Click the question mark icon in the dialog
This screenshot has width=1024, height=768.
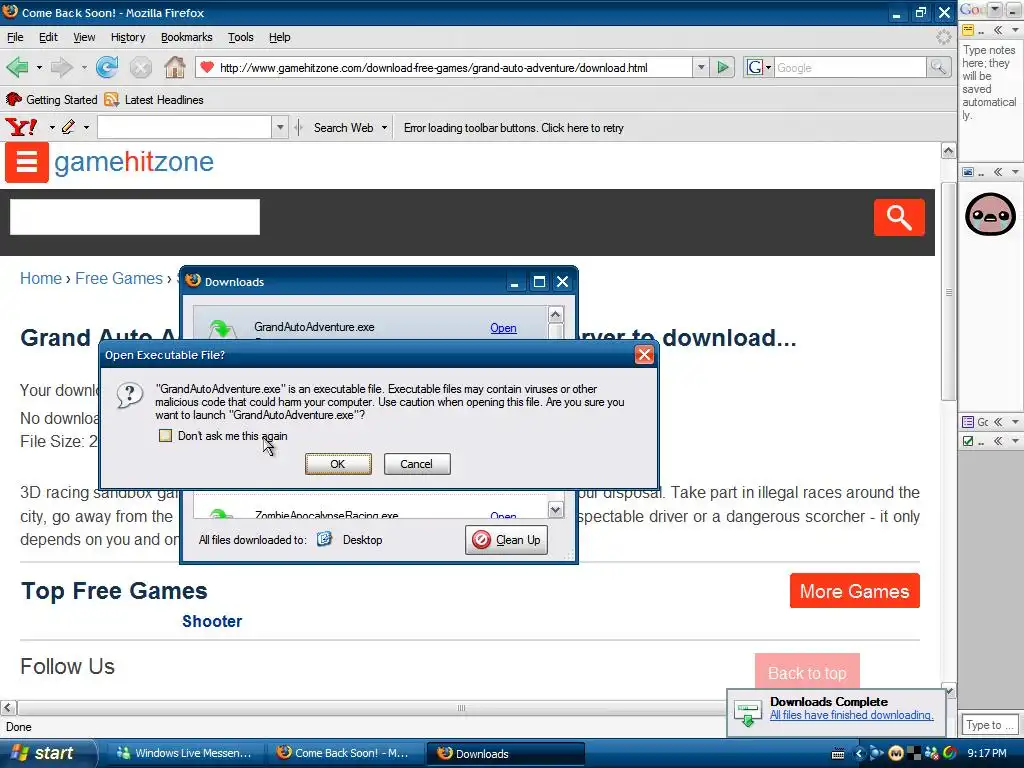point(129,395)
